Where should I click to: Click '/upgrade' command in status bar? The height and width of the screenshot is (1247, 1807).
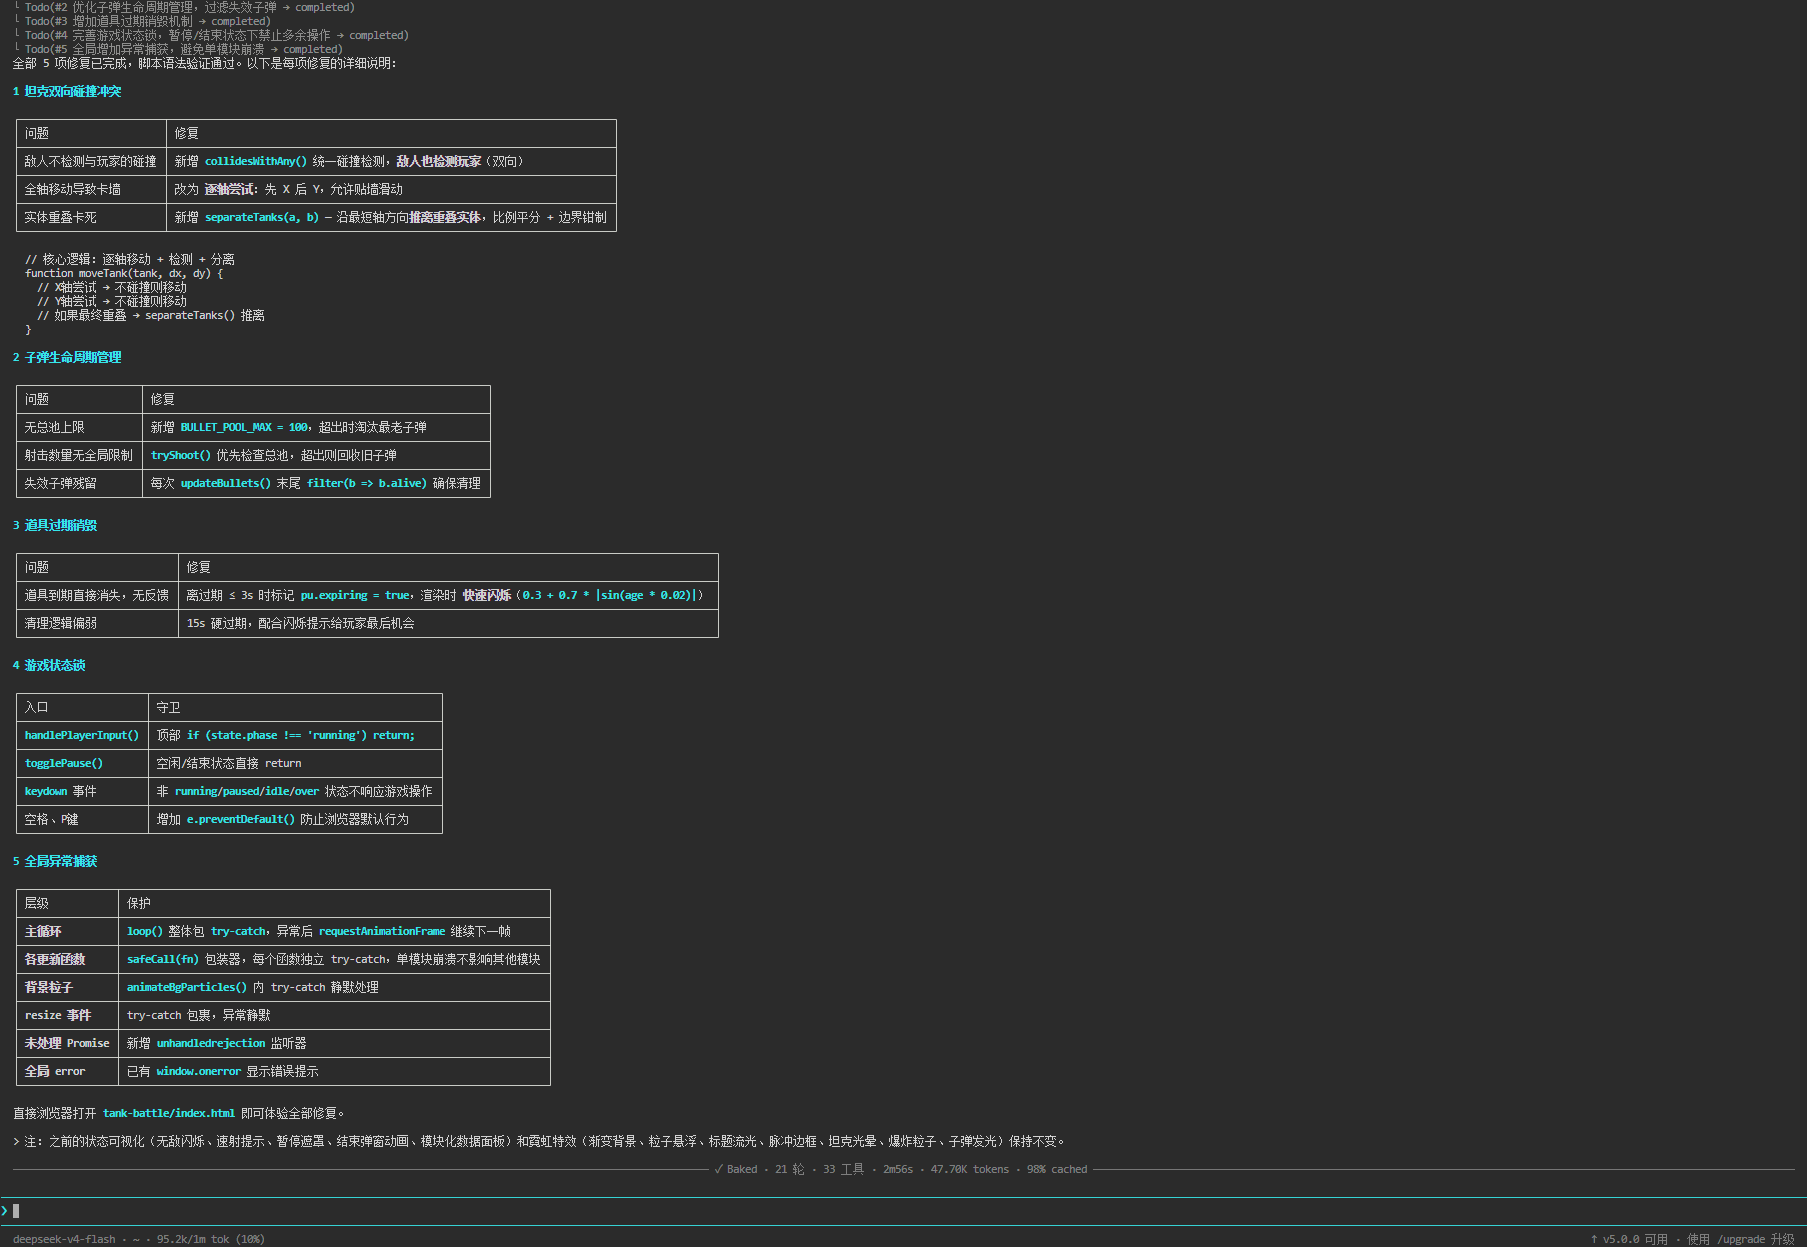click(x=1741, y=1239)
